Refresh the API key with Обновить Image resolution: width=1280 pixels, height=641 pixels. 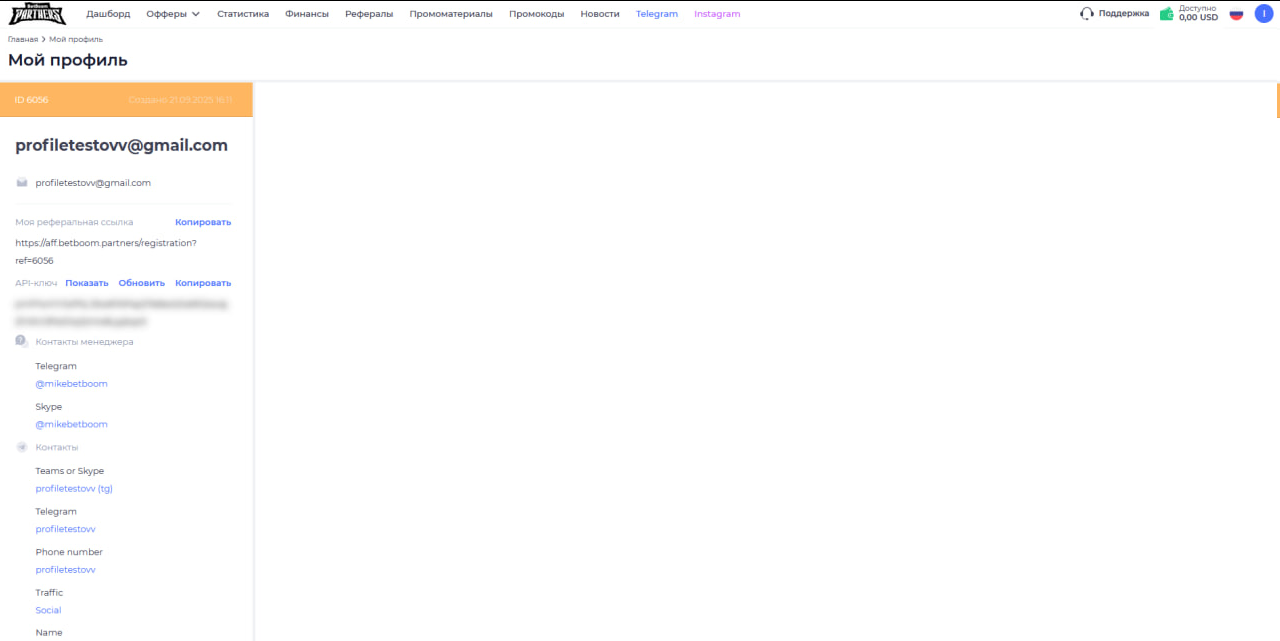coord(141,283)
